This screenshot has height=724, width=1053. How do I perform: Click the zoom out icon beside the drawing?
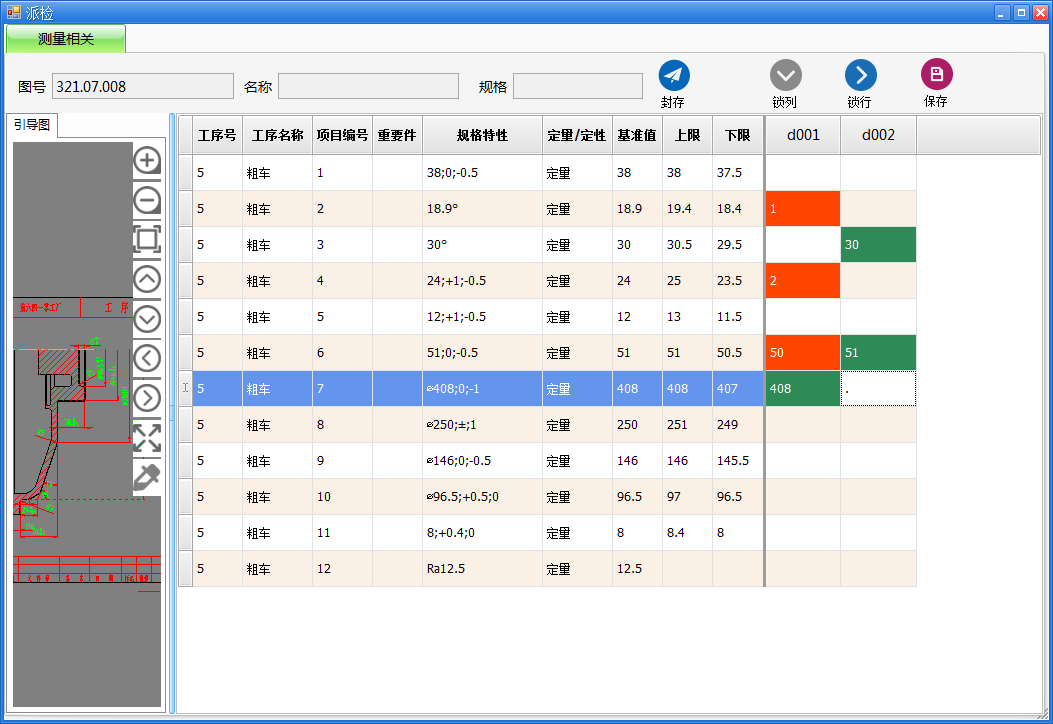(x=147, y=200)
